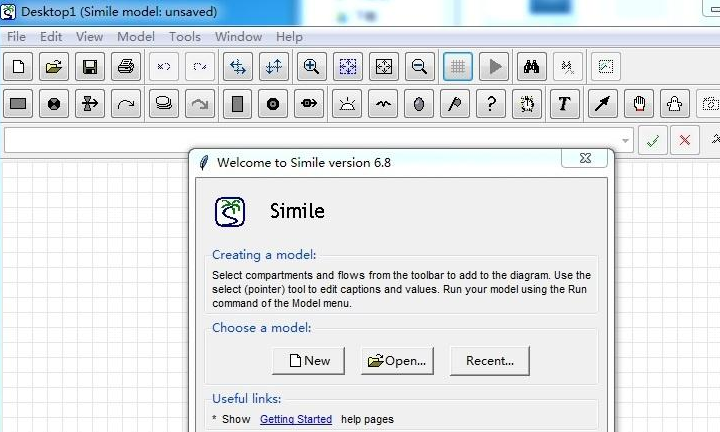Screen dimensions: 720x432
Task: Click the Open... model button
Action: (x=397, y=361)
